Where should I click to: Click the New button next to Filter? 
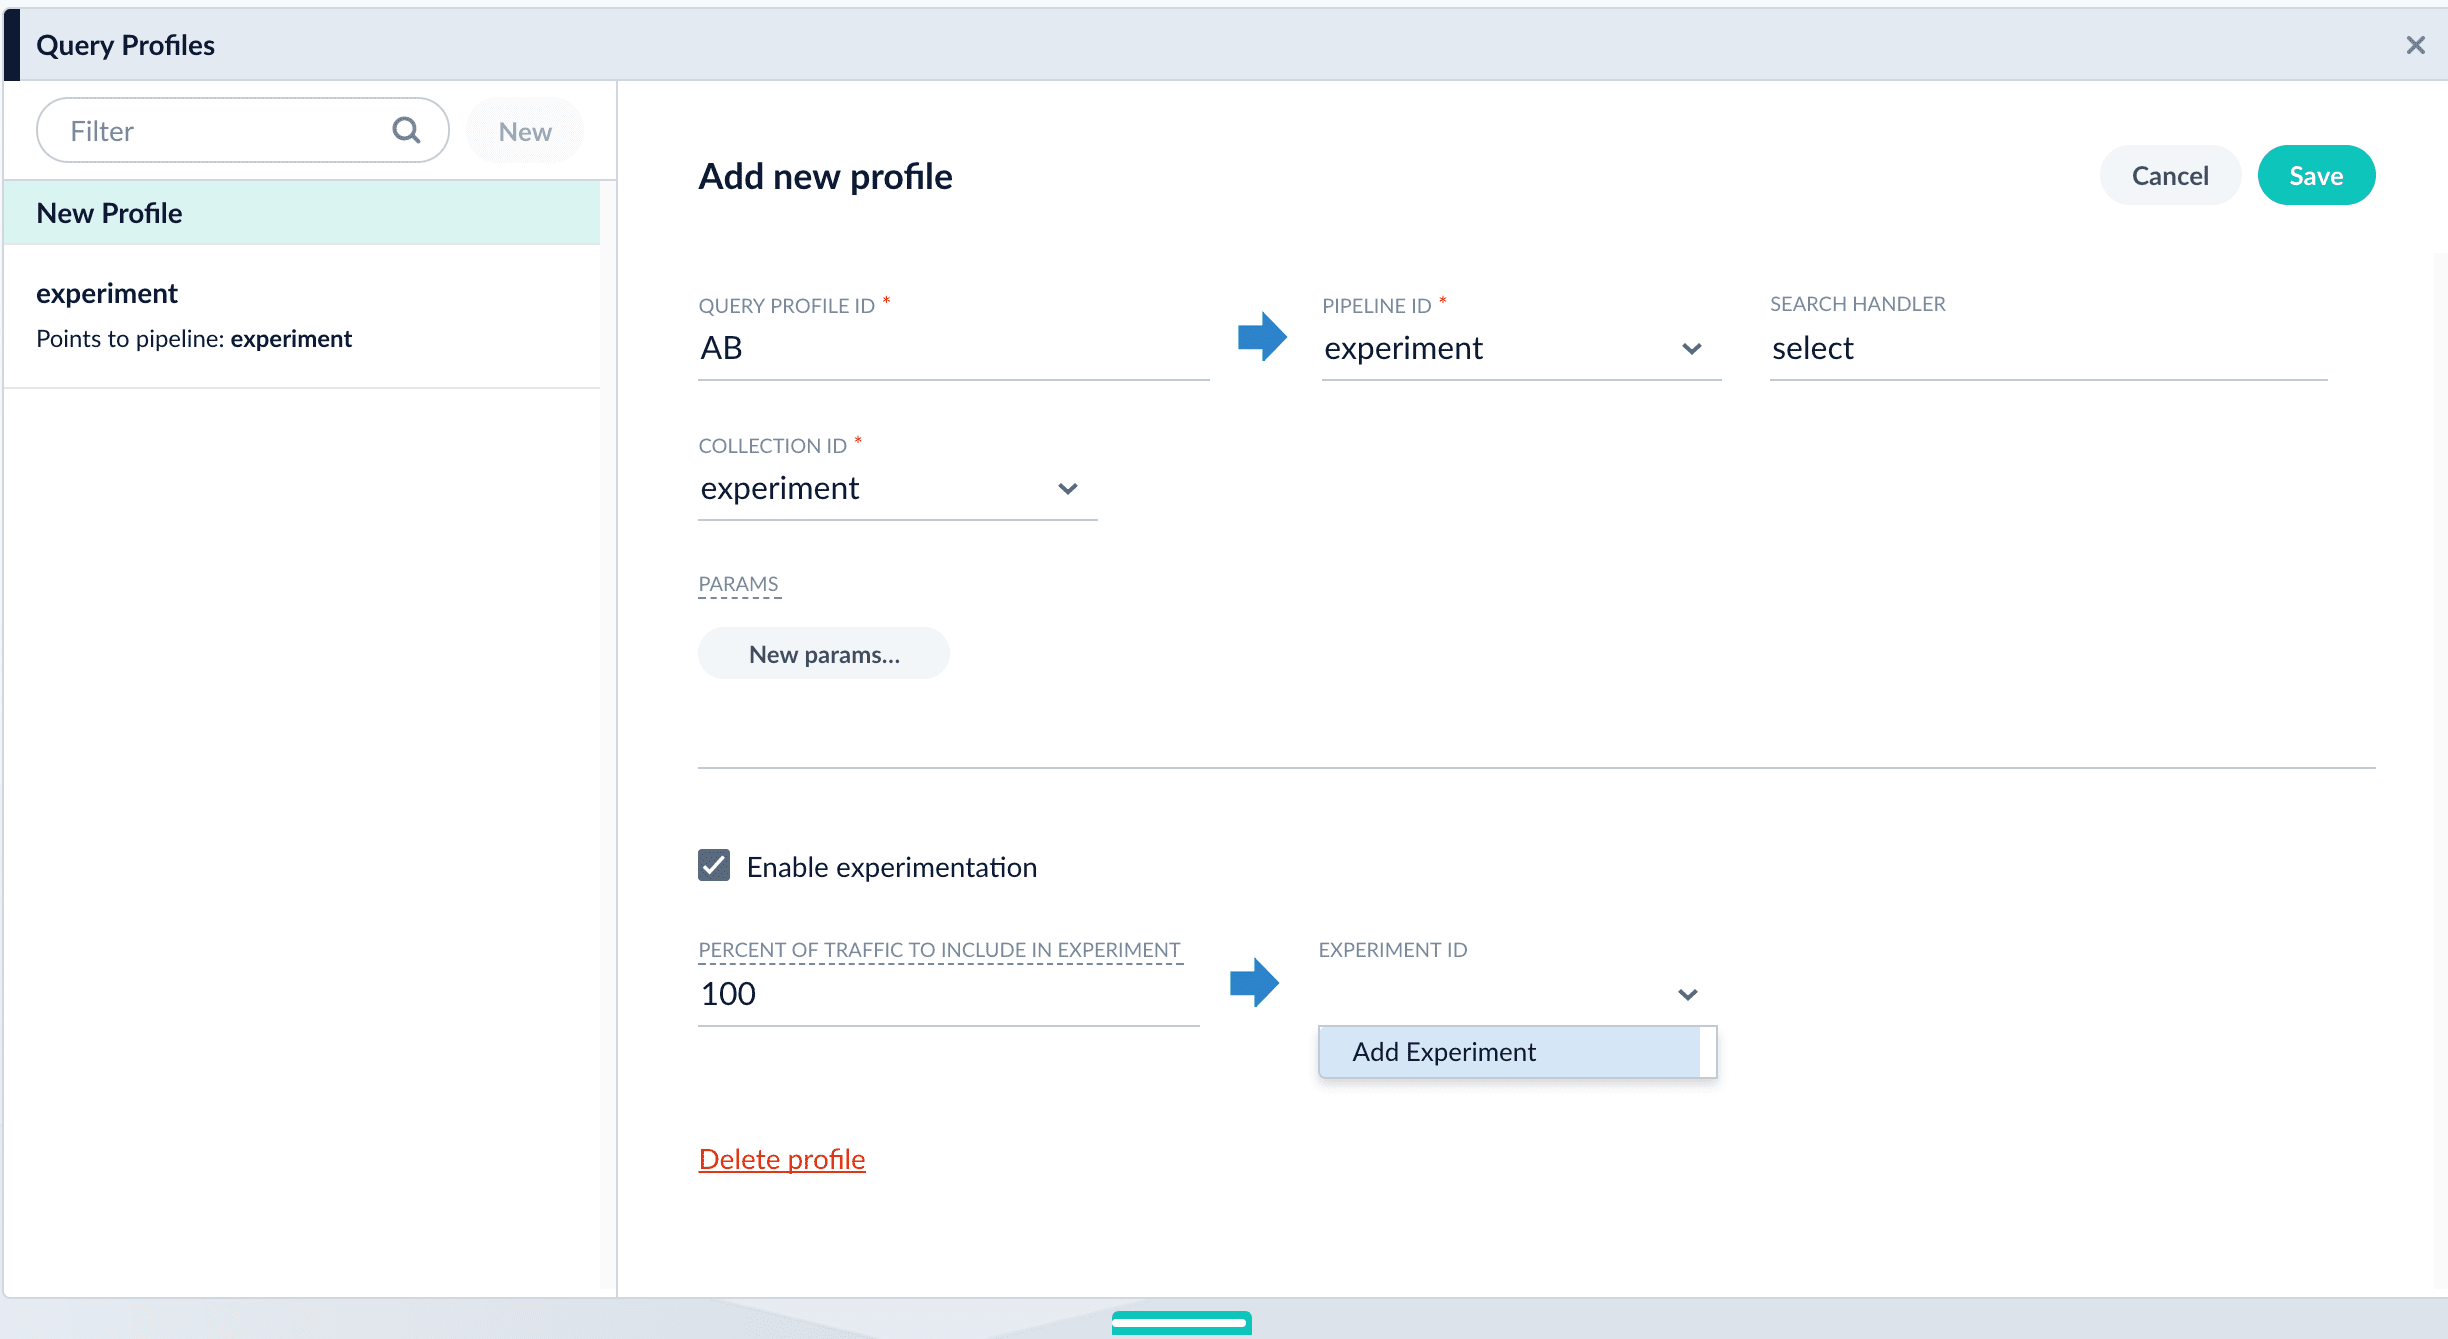(x=525, y=131)
